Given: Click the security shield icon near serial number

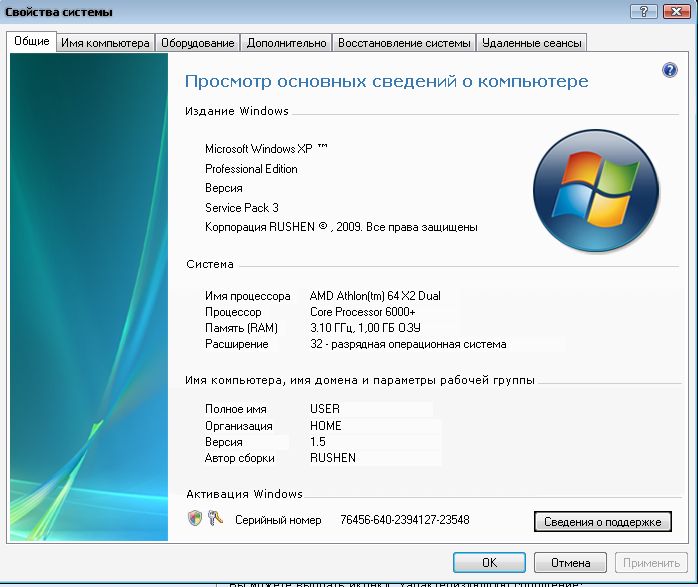Looking at the screenshot, I should click(195, 519).
